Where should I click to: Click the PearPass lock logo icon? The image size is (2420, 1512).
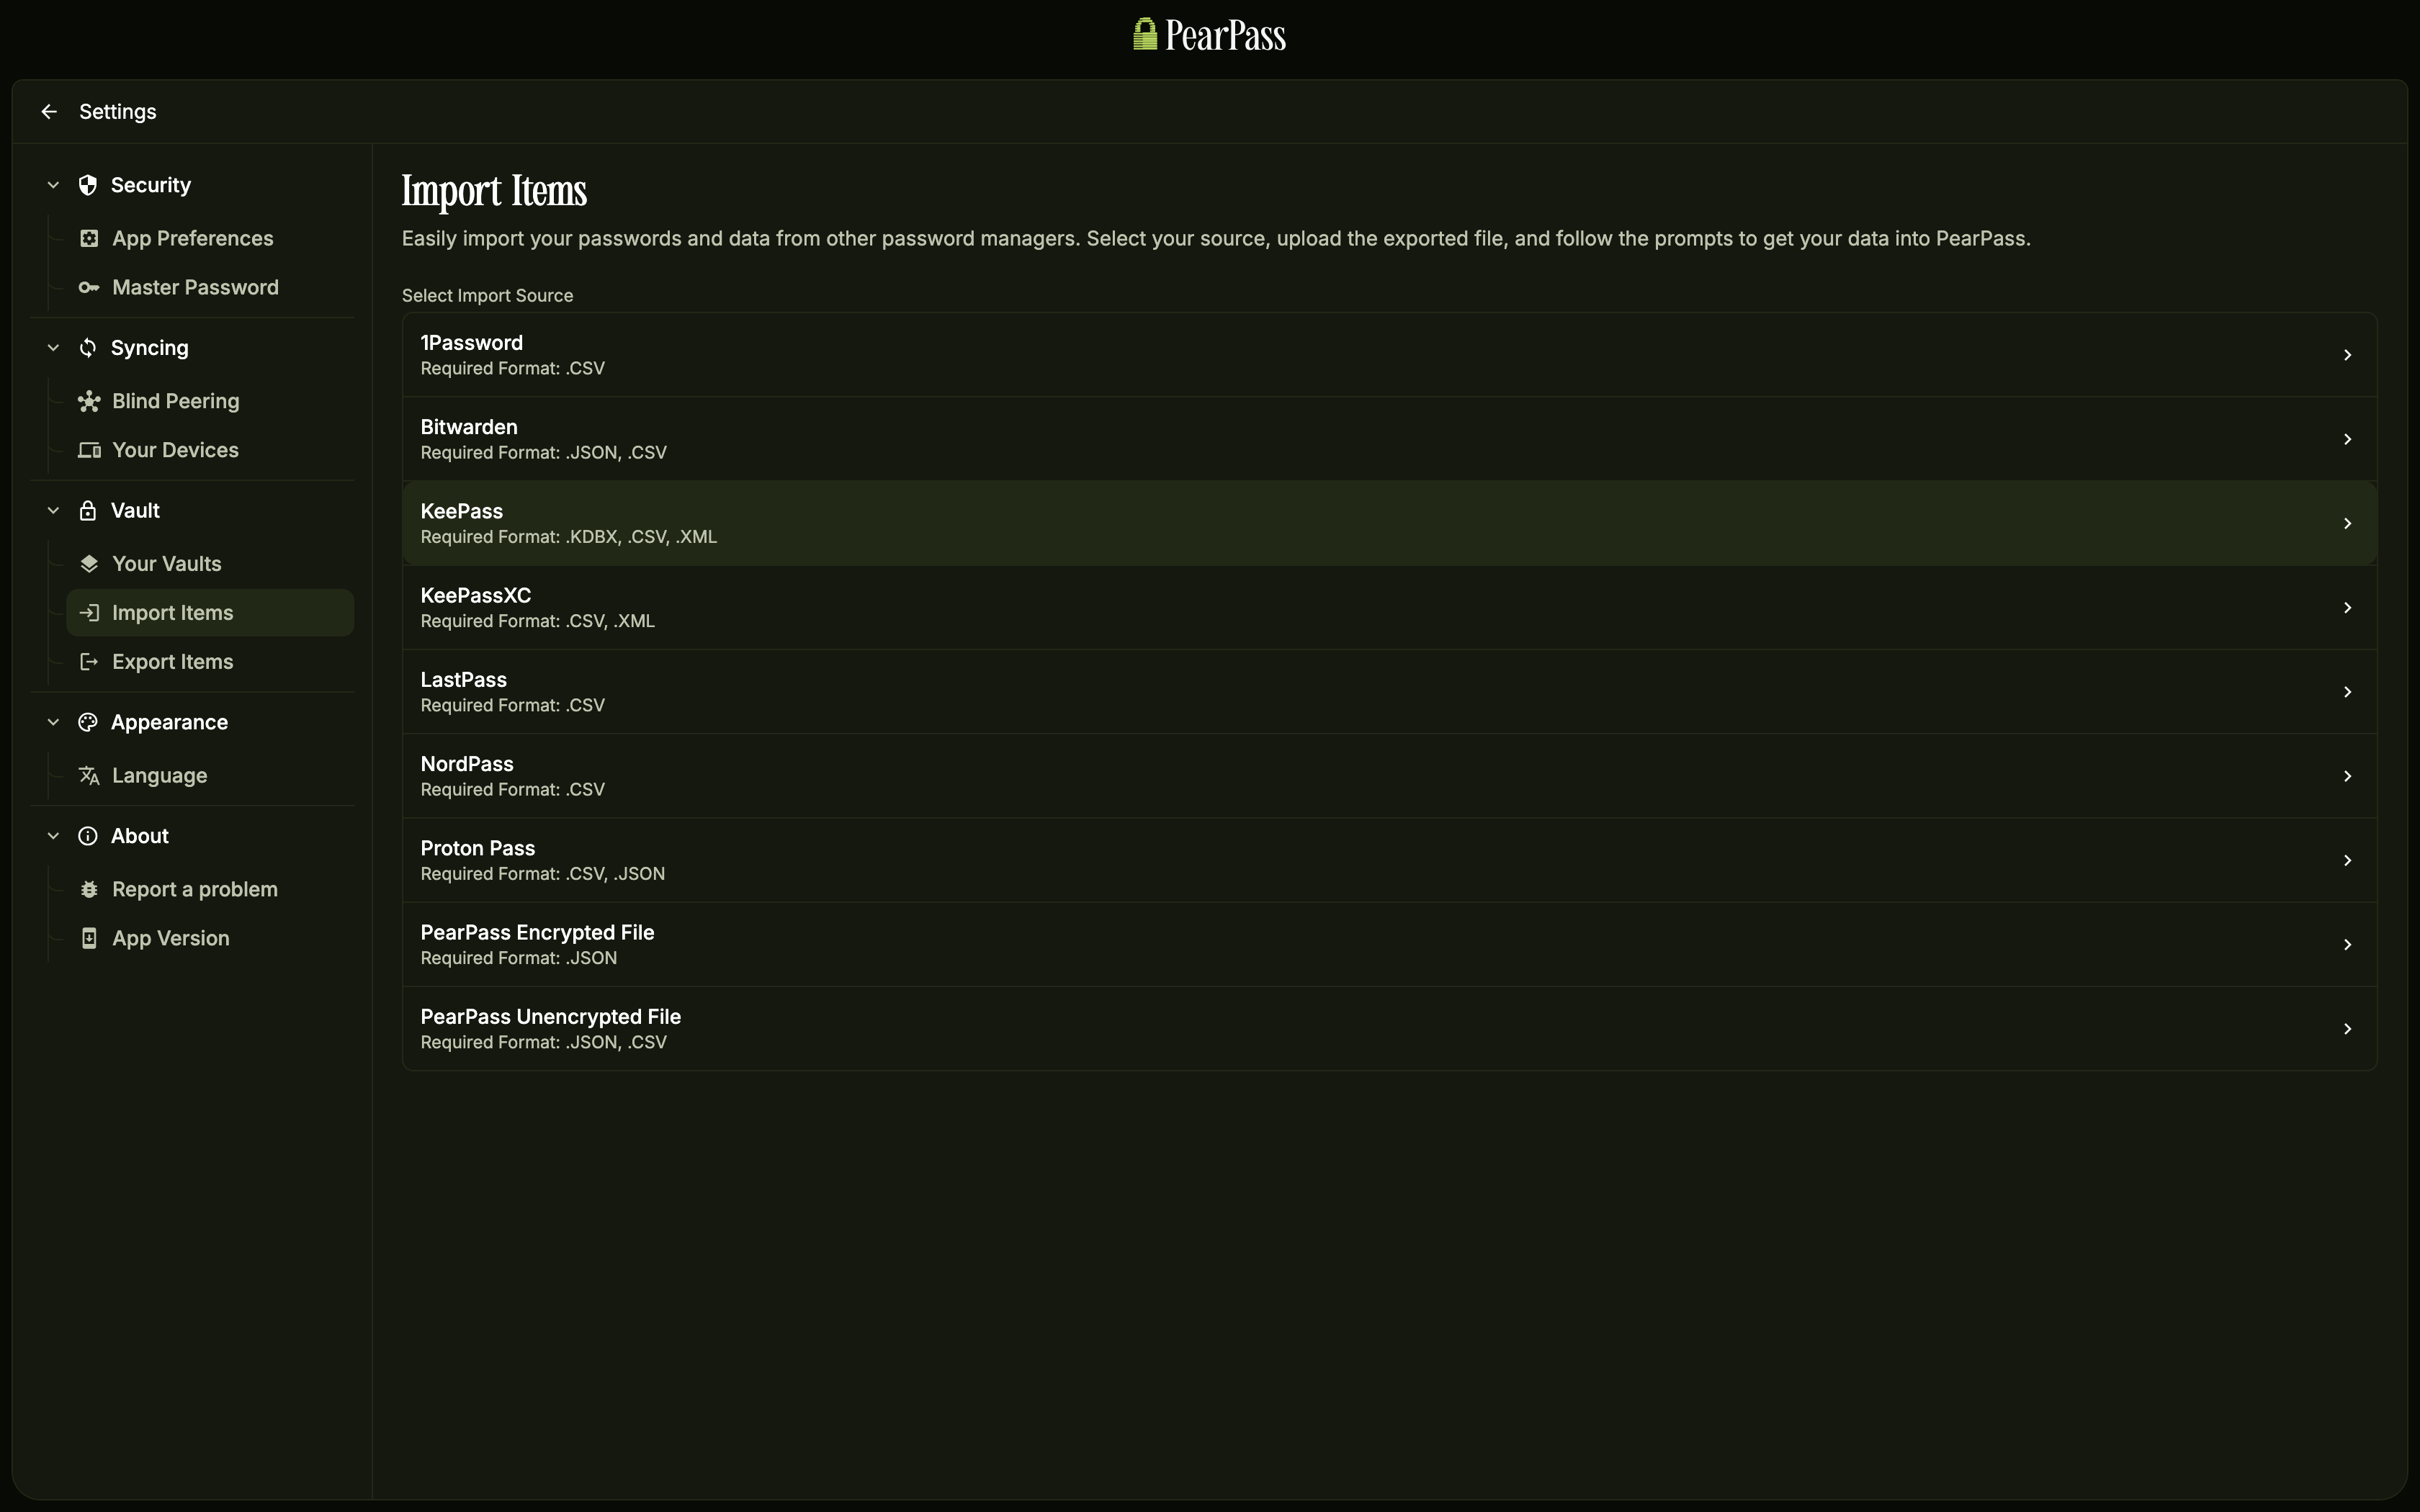(1145, 34)
